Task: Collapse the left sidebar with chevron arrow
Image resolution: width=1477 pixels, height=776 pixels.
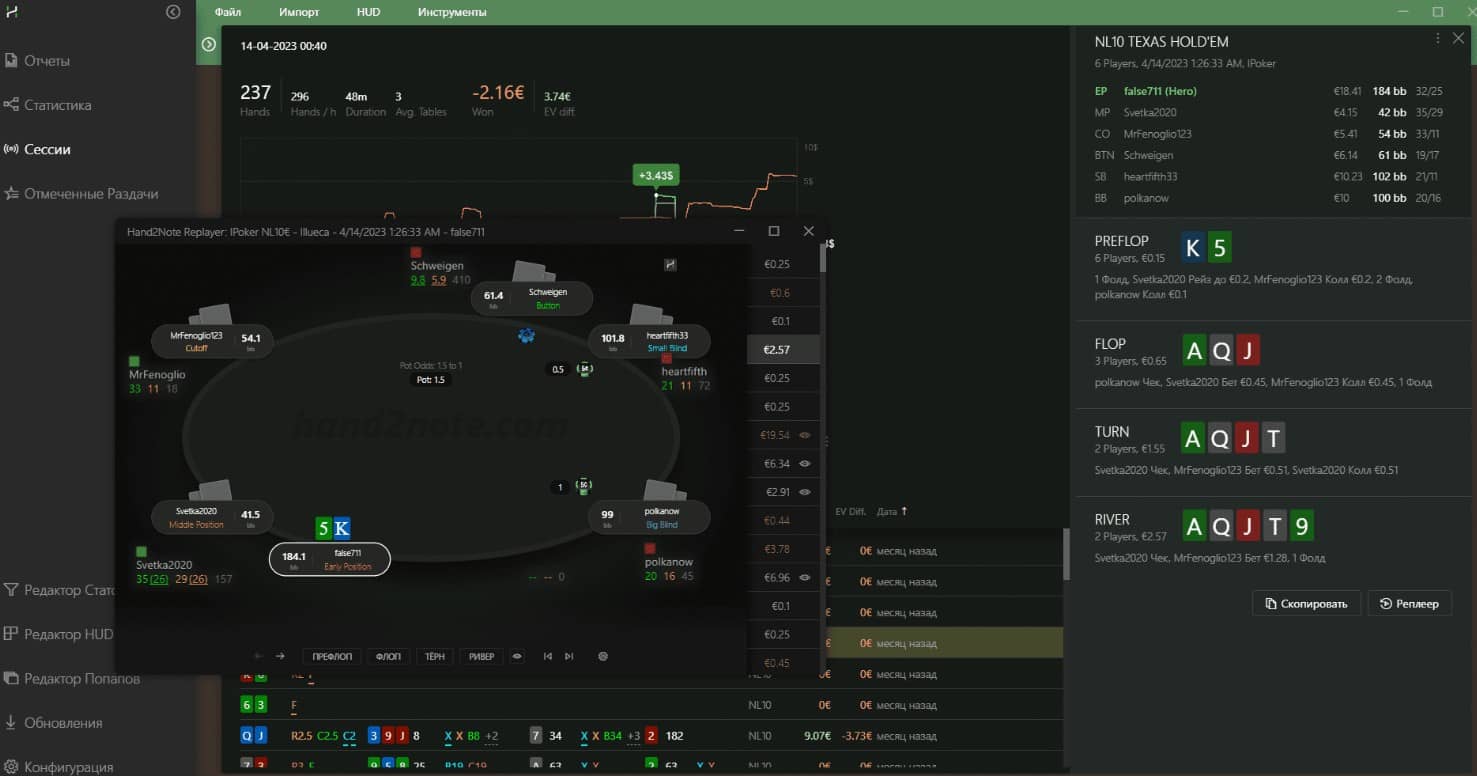Action: pyautogui.click(x=173, y=12)
